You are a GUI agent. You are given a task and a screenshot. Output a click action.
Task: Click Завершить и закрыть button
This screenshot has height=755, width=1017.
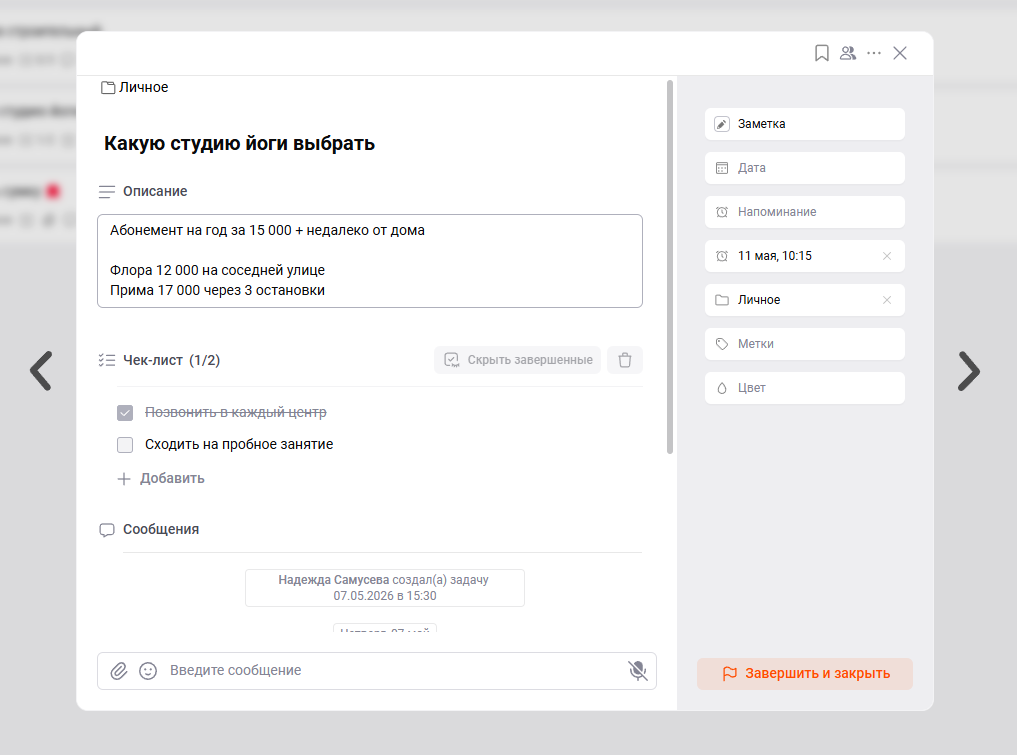click(805, 674)
